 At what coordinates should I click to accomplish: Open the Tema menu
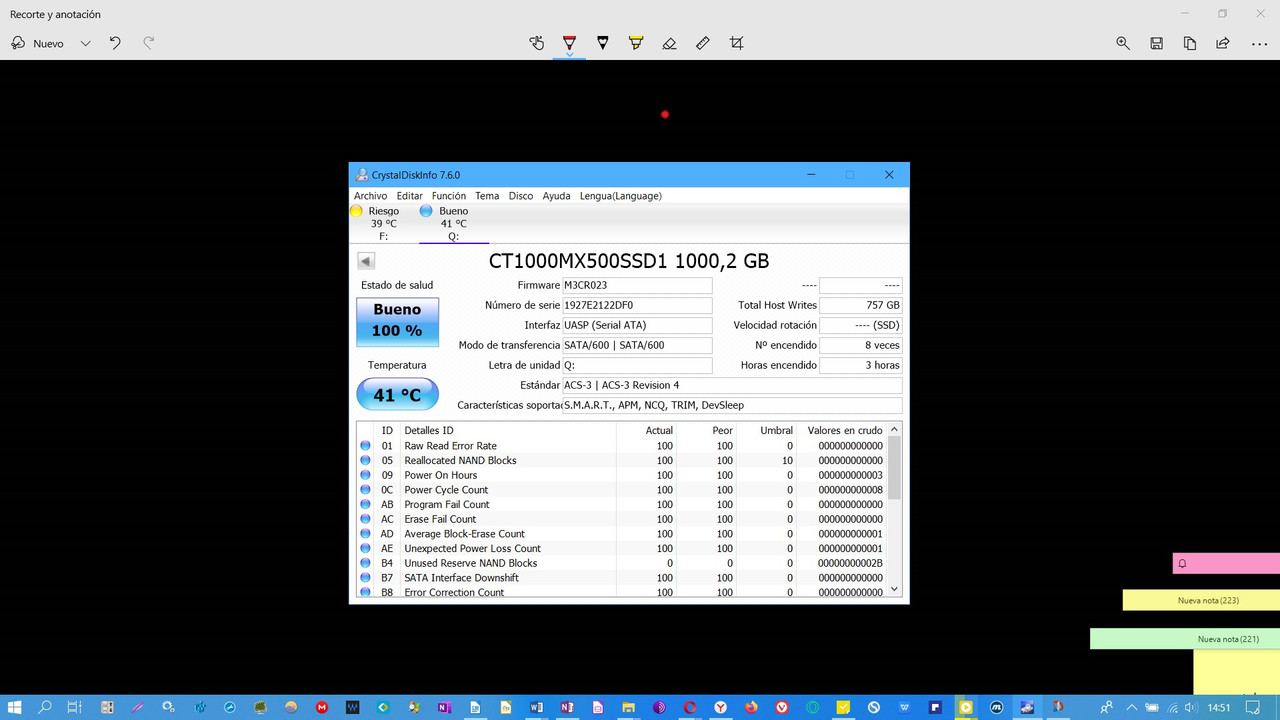tap(487, 196)
